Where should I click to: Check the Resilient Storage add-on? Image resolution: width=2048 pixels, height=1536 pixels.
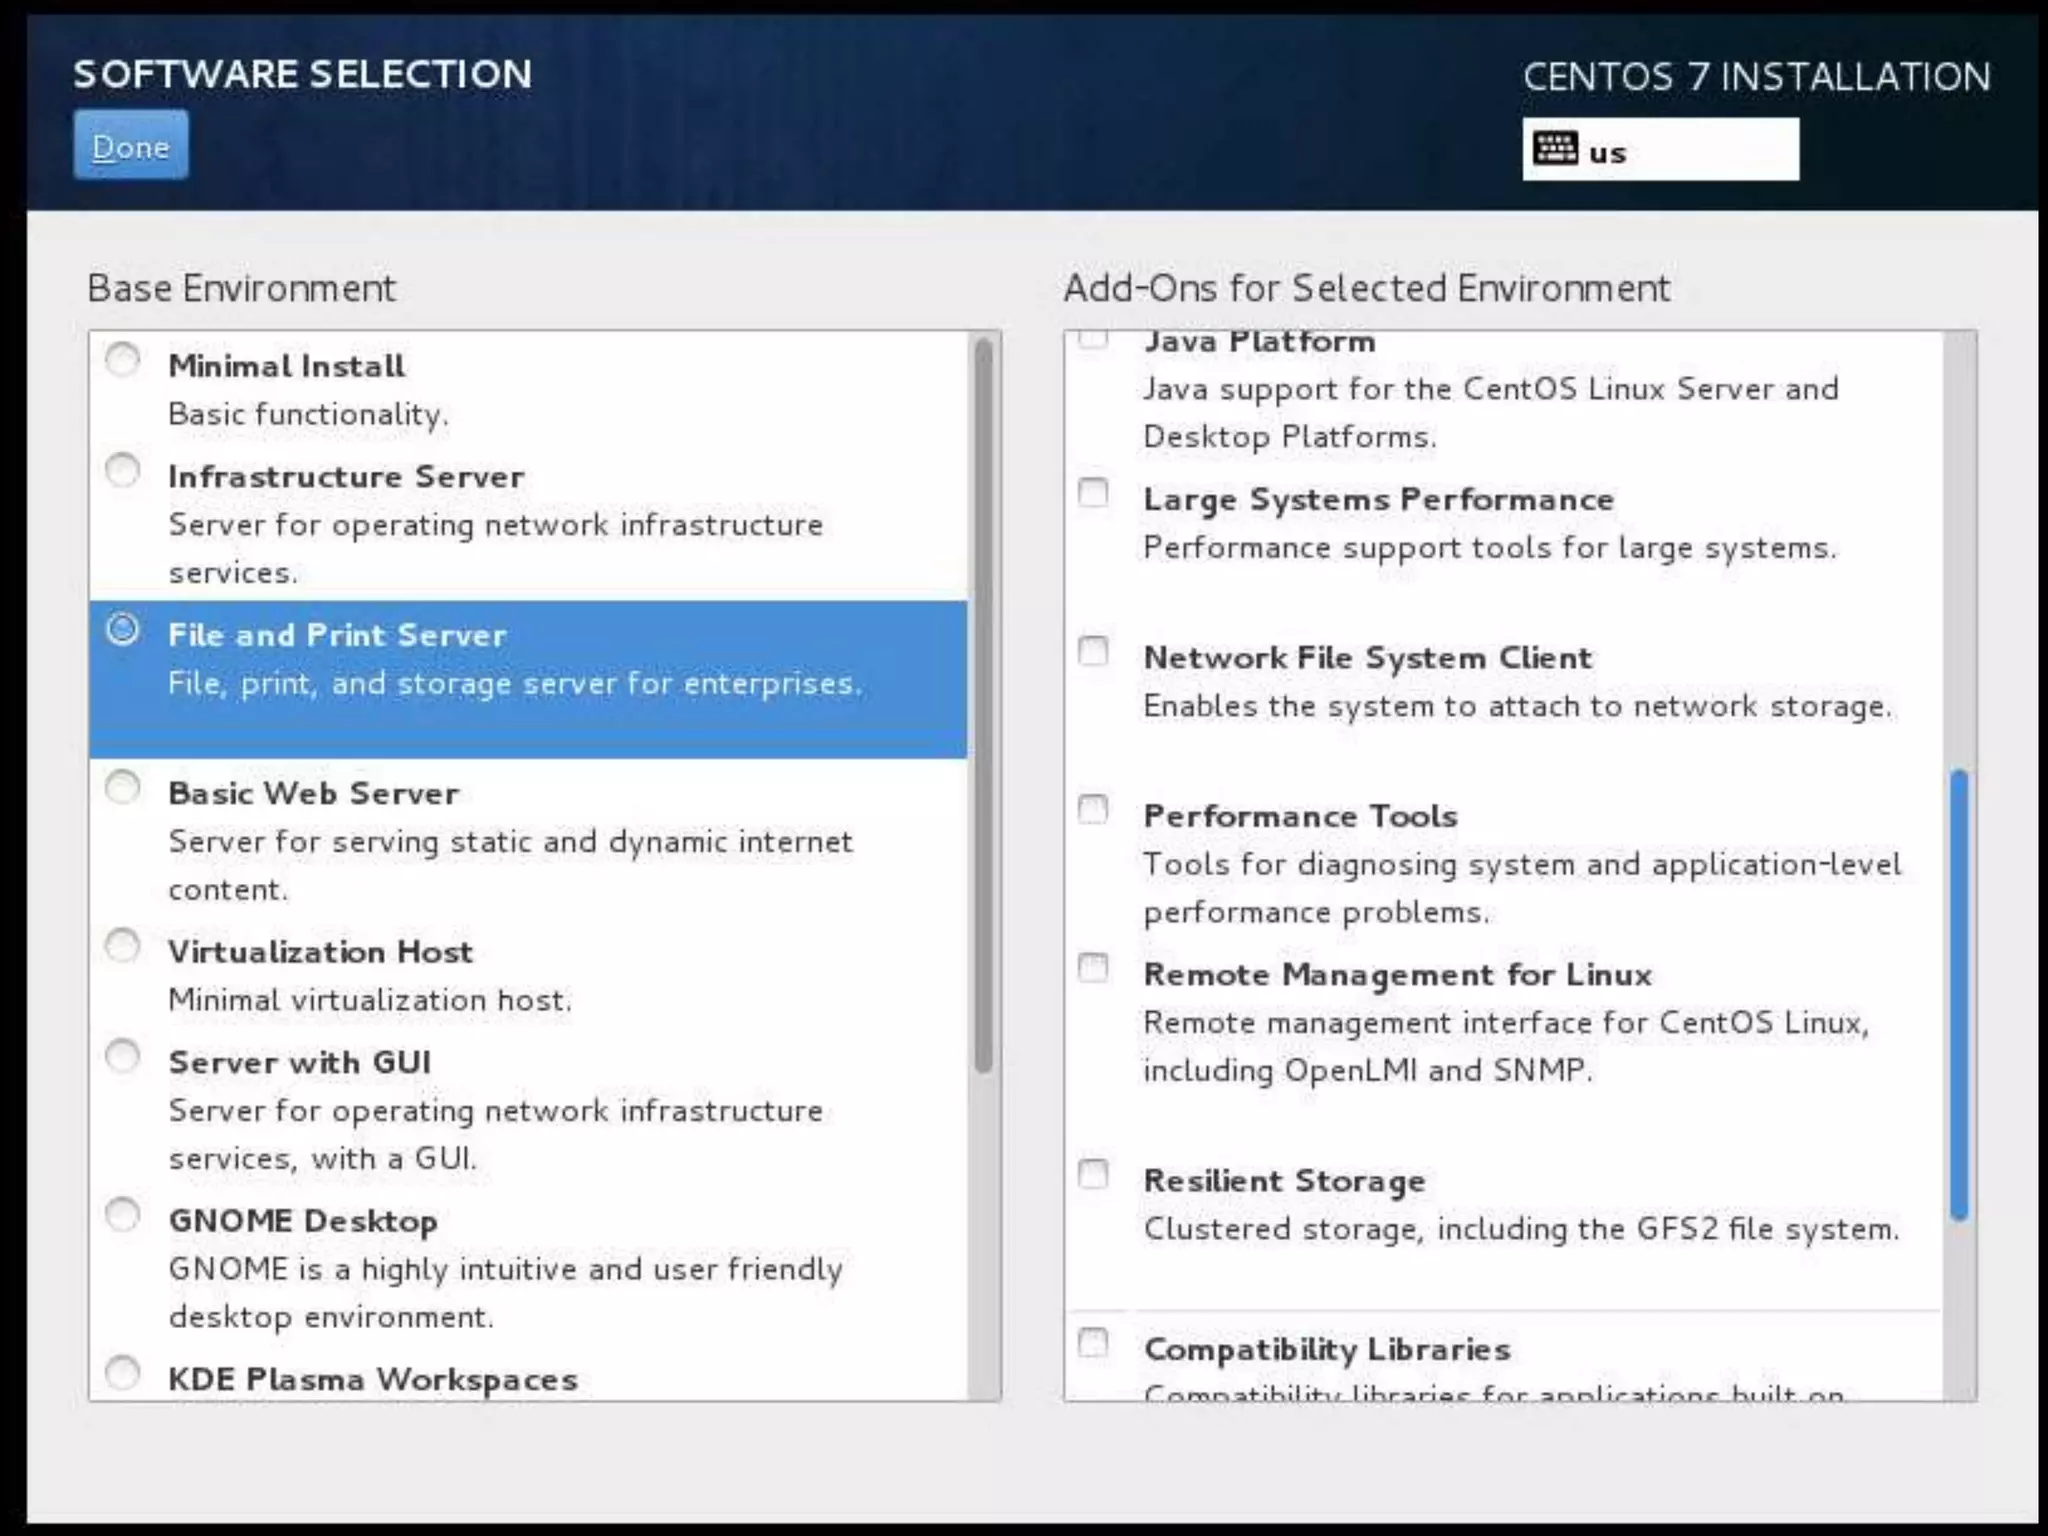point(1093,1174)
